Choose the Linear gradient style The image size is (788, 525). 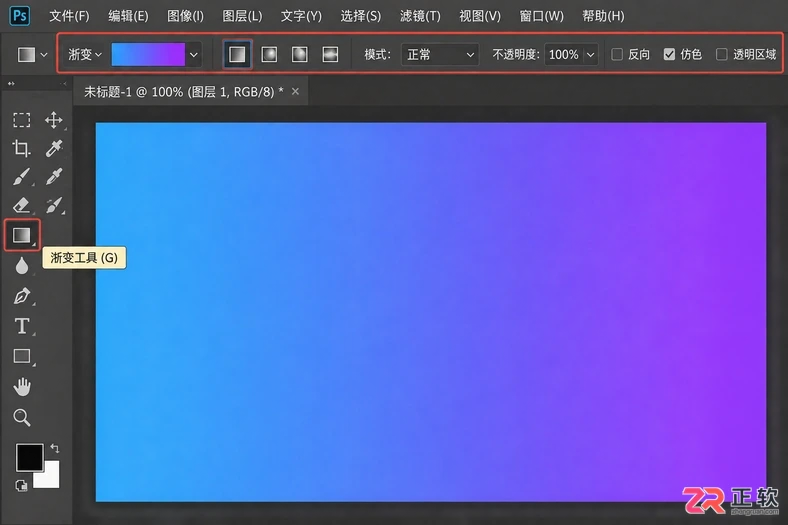click(237, 54)
